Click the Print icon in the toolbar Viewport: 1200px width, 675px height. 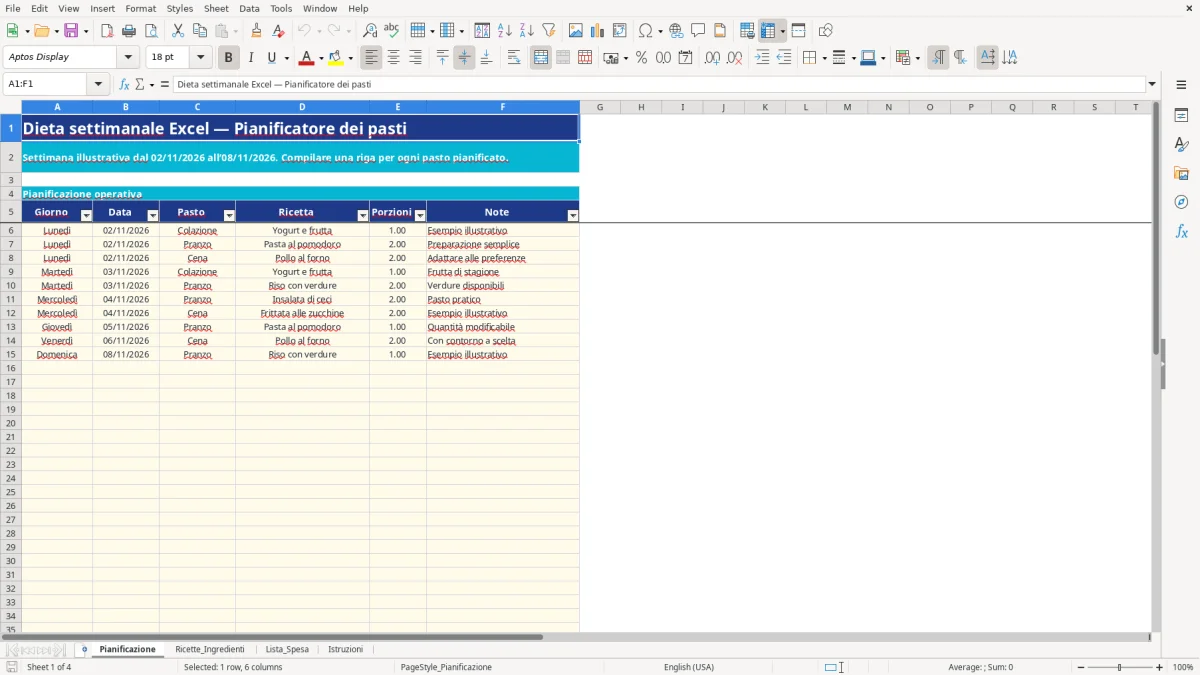point(129,31)
